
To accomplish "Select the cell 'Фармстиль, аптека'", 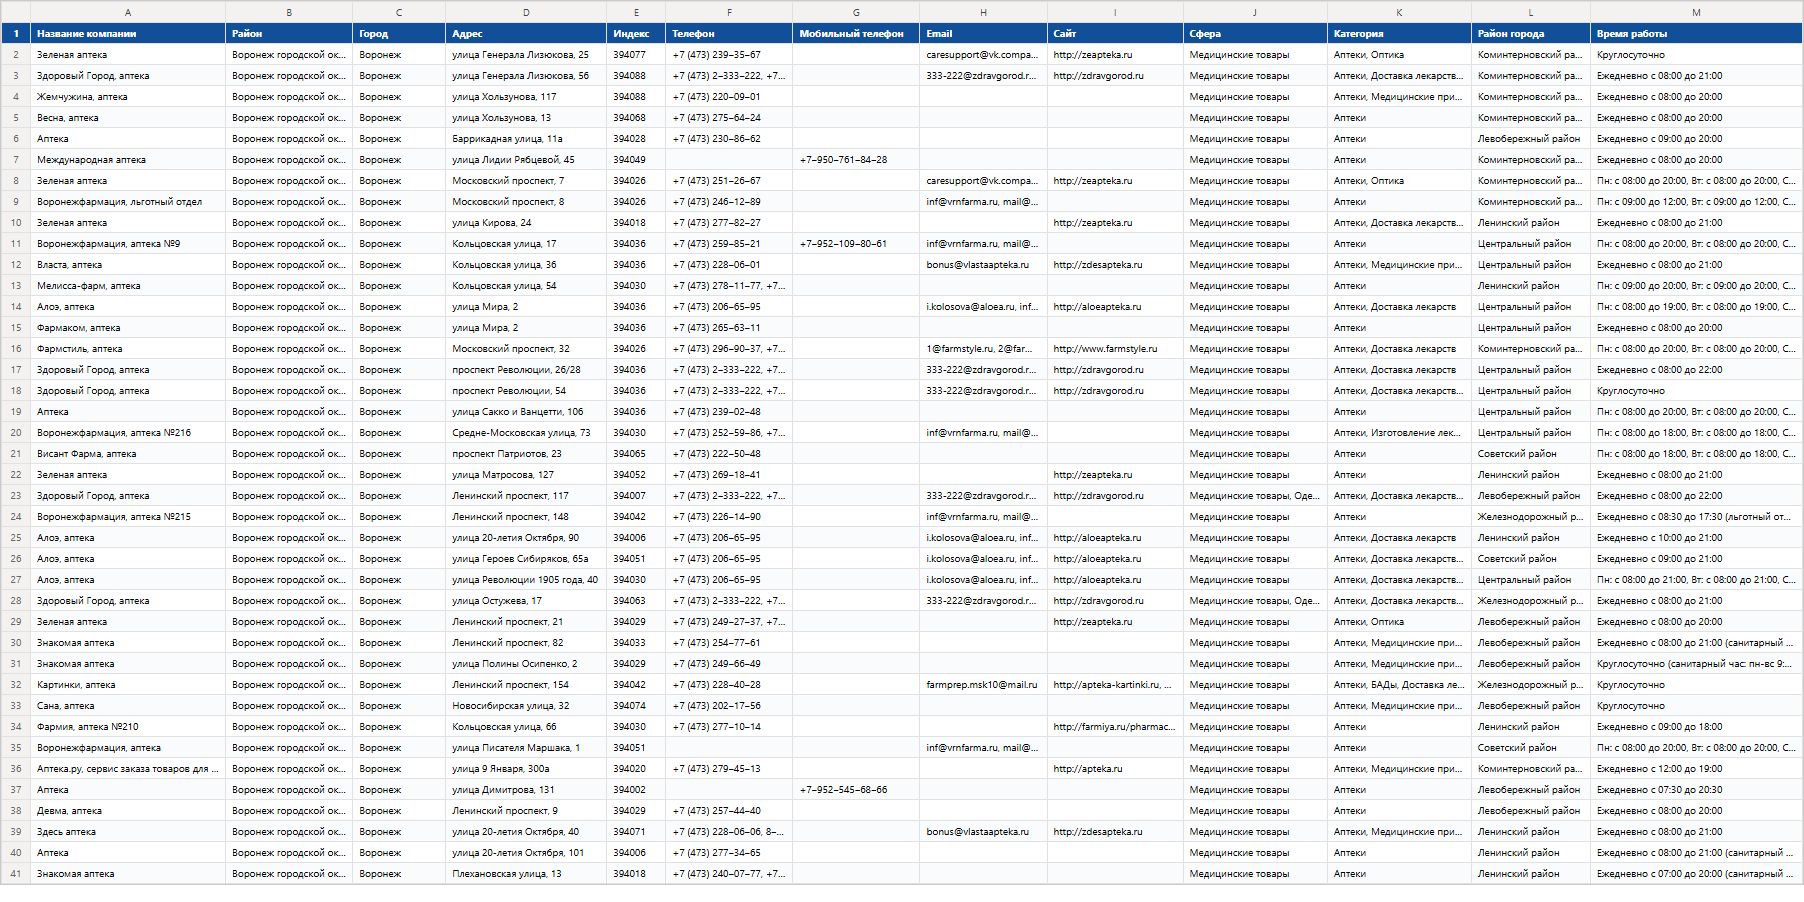I will 128,349.
